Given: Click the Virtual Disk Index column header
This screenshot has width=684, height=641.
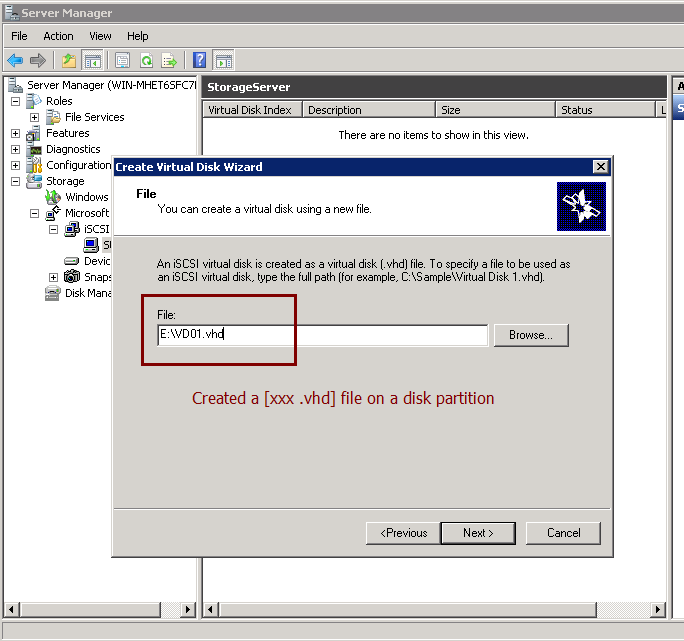Looking at the screenshot, I should coord(249,110).
